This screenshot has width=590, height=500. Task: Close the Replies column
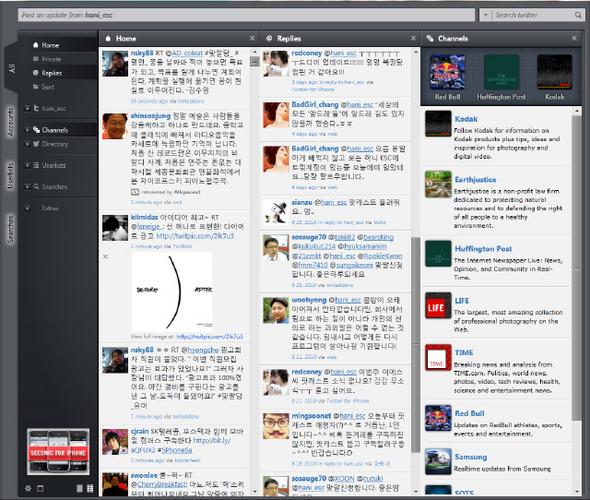[x=413, y=38]
